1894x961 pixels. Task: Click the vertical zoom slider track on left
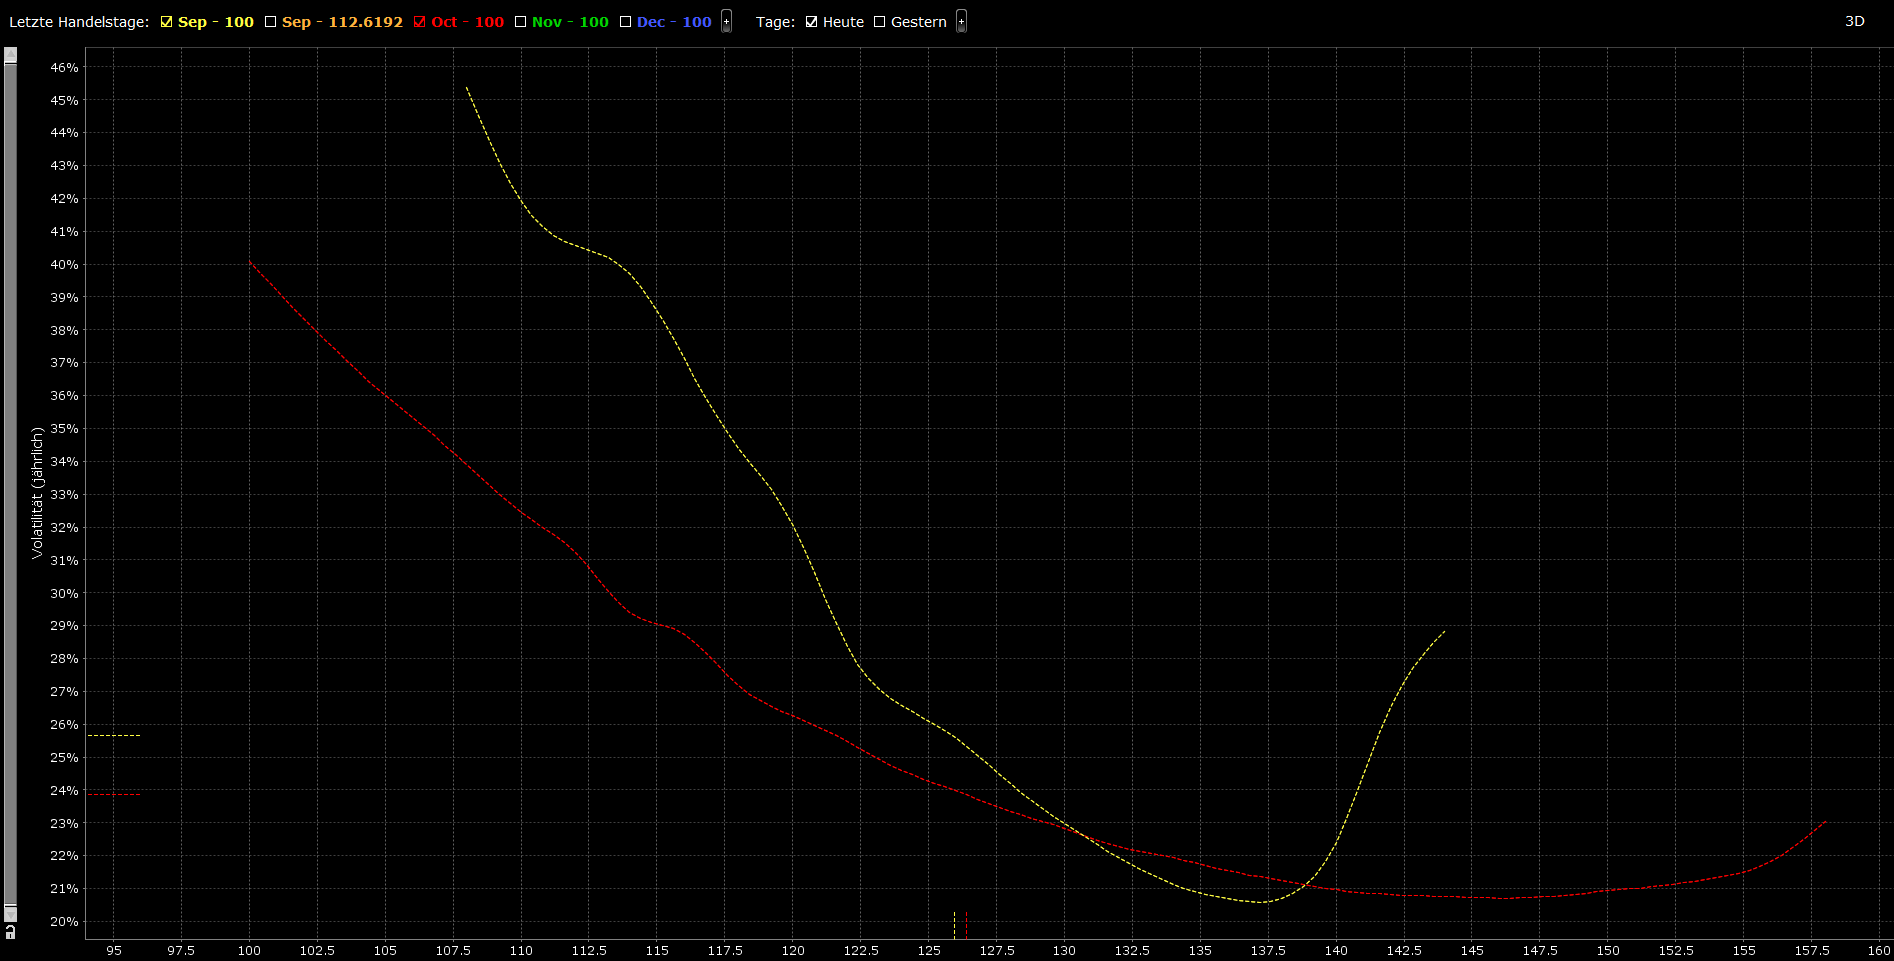(x=10, y=480)
